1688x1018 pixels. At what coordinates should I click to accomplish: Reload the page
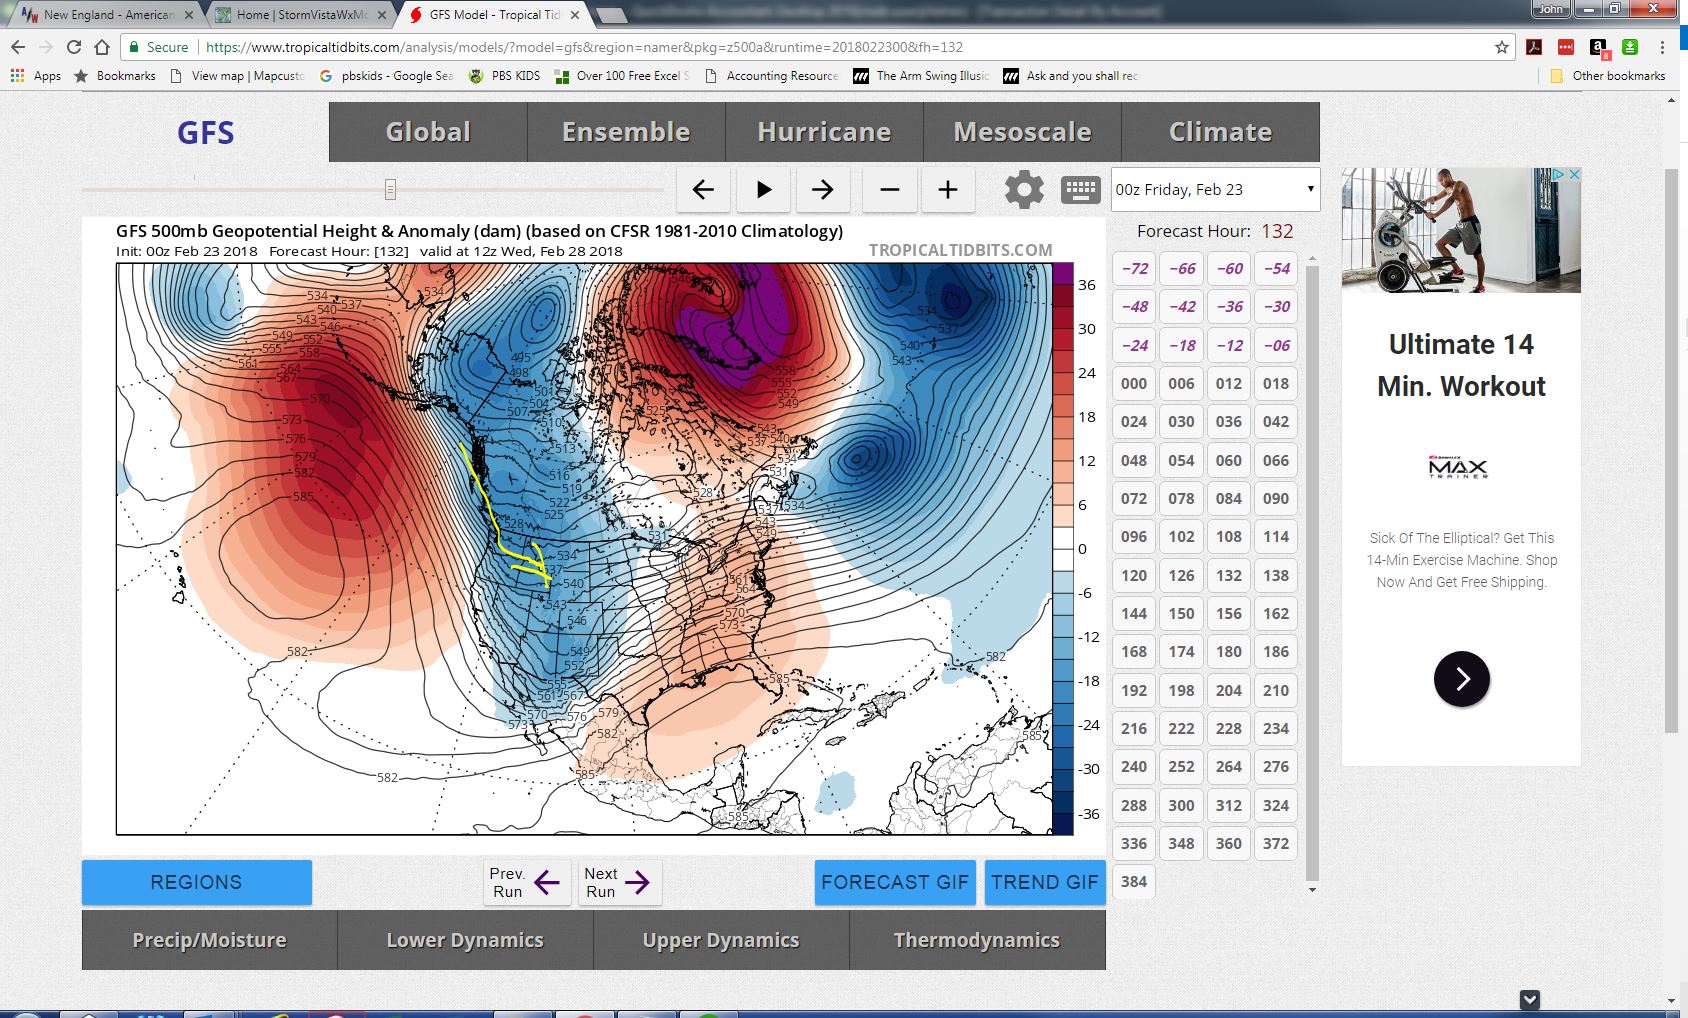click(73, 47)
